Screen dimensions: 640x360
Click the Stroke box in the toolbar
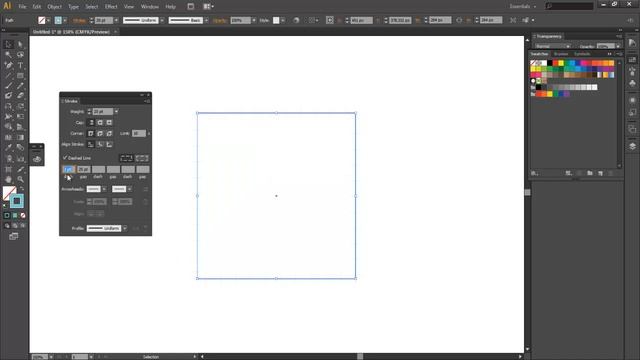[17, 201]
